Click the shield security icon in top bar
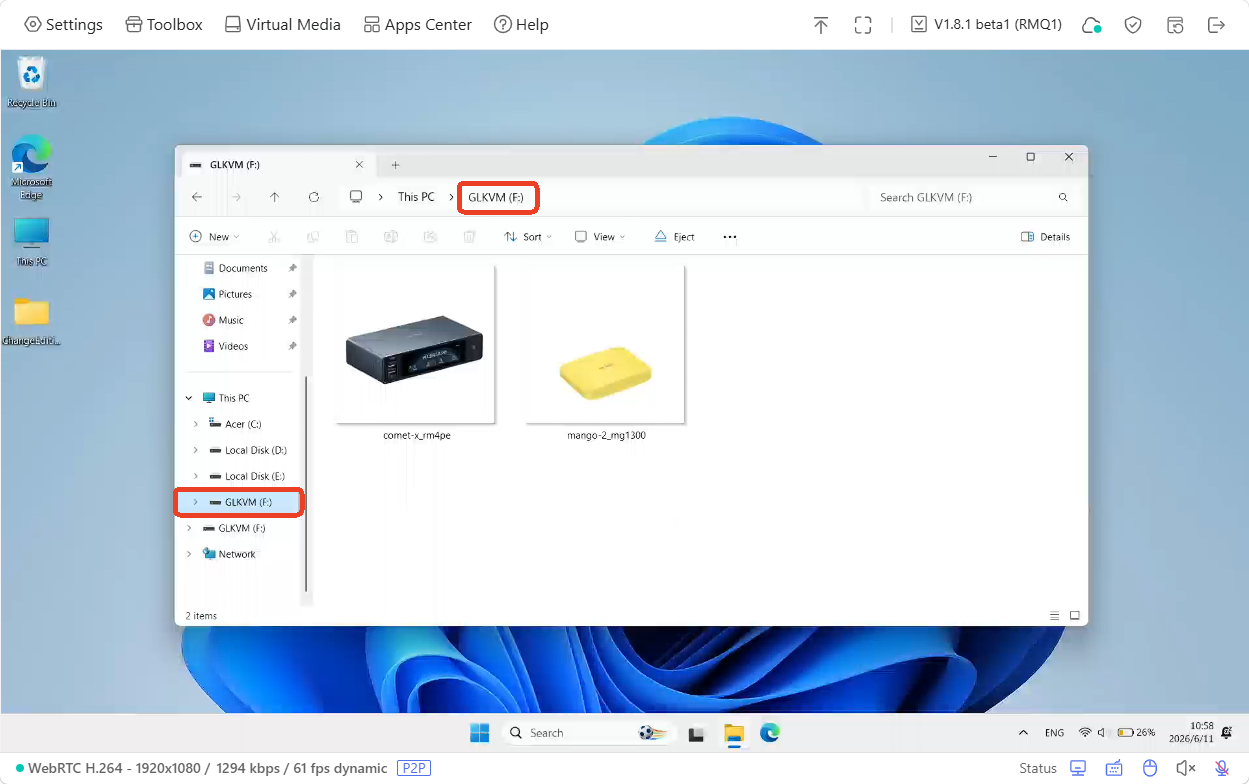The width and height of the screenshot is (1249, 784). tap(1133, 25)
